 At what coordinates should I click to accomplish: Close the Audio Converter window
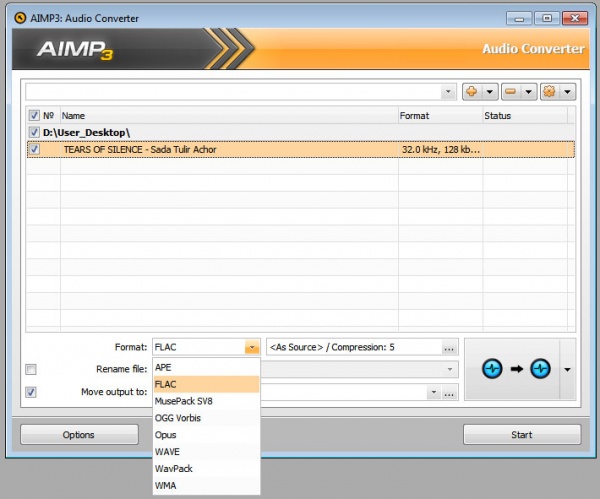tap(575, 18)
